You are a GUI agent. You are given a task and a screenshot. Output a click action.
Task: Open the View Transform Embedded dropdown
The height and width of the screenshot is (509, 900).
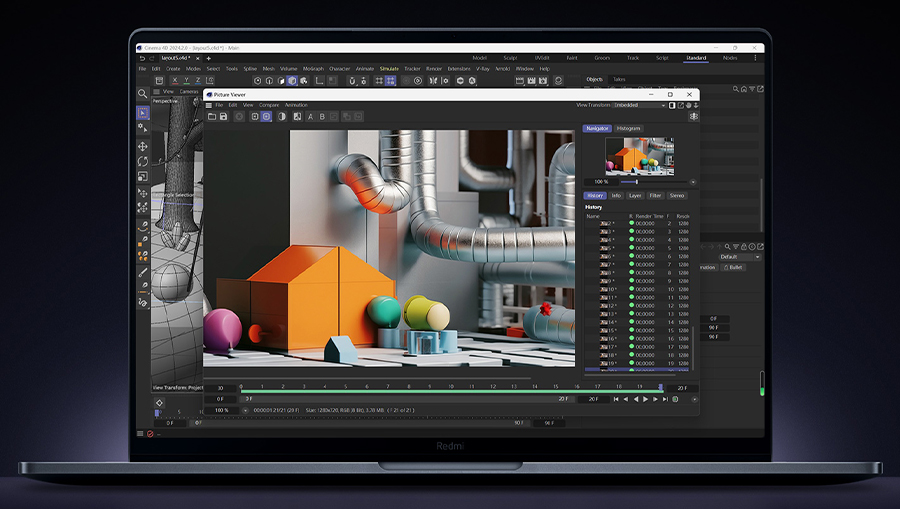click(x=639, y=106)
